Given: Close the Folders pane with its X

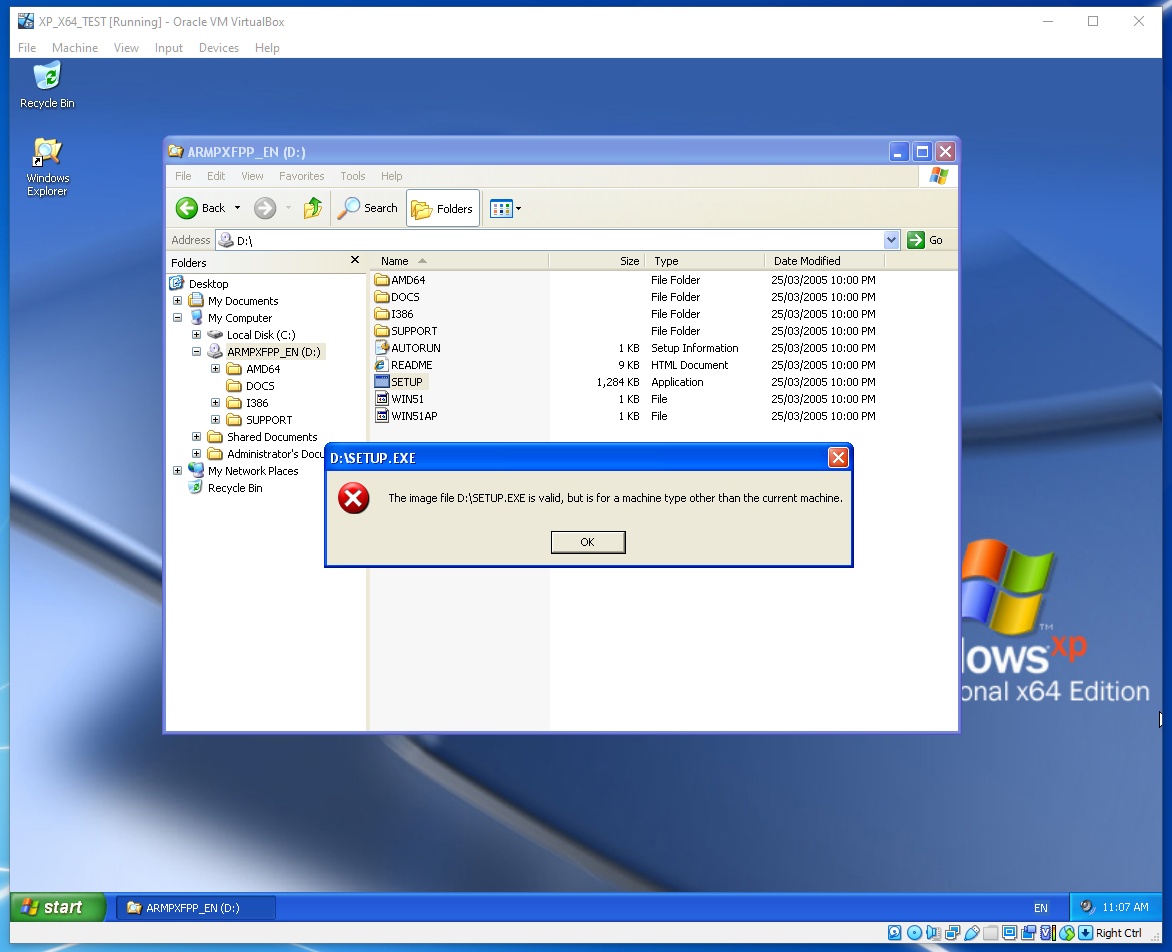Looking at the screenshot, I should [x=355, y=260].
